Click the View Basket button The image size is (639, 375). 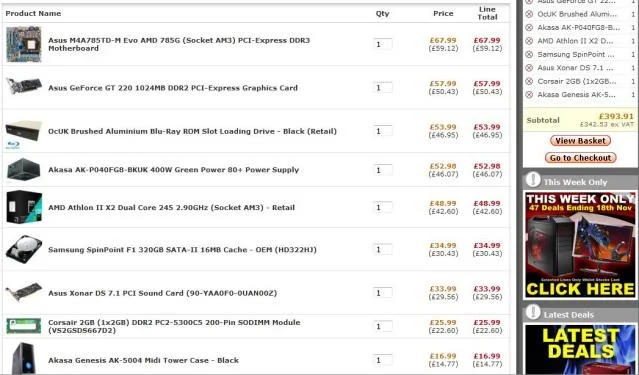(580, 141)
